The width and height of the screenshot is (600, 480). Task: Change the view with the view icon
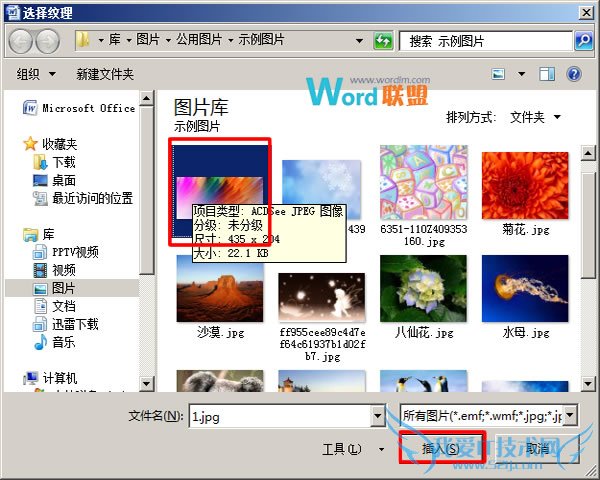(x=498, y=74)
